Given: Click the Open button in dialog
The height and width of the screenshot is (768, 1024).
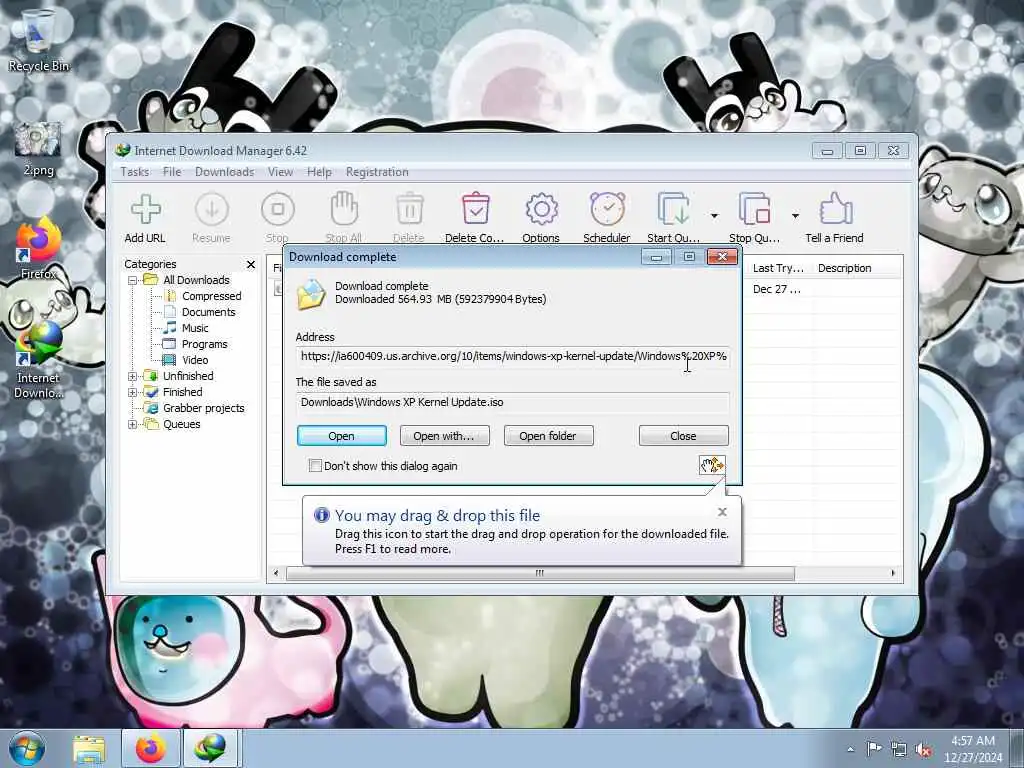Looking at the screenshot, I should pos(342,436).
